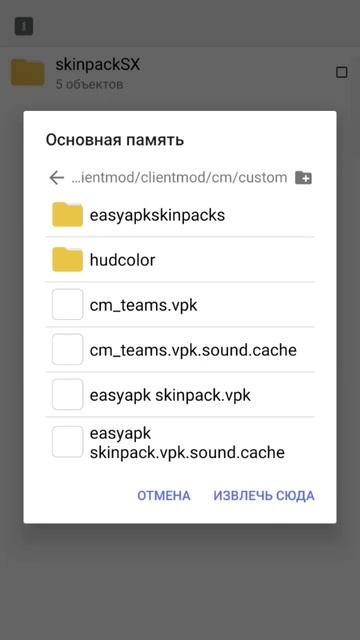This screenshot has width=360, height=640.
Task: Click the skinpackSX folder icon in background
Action: [27, 73]
